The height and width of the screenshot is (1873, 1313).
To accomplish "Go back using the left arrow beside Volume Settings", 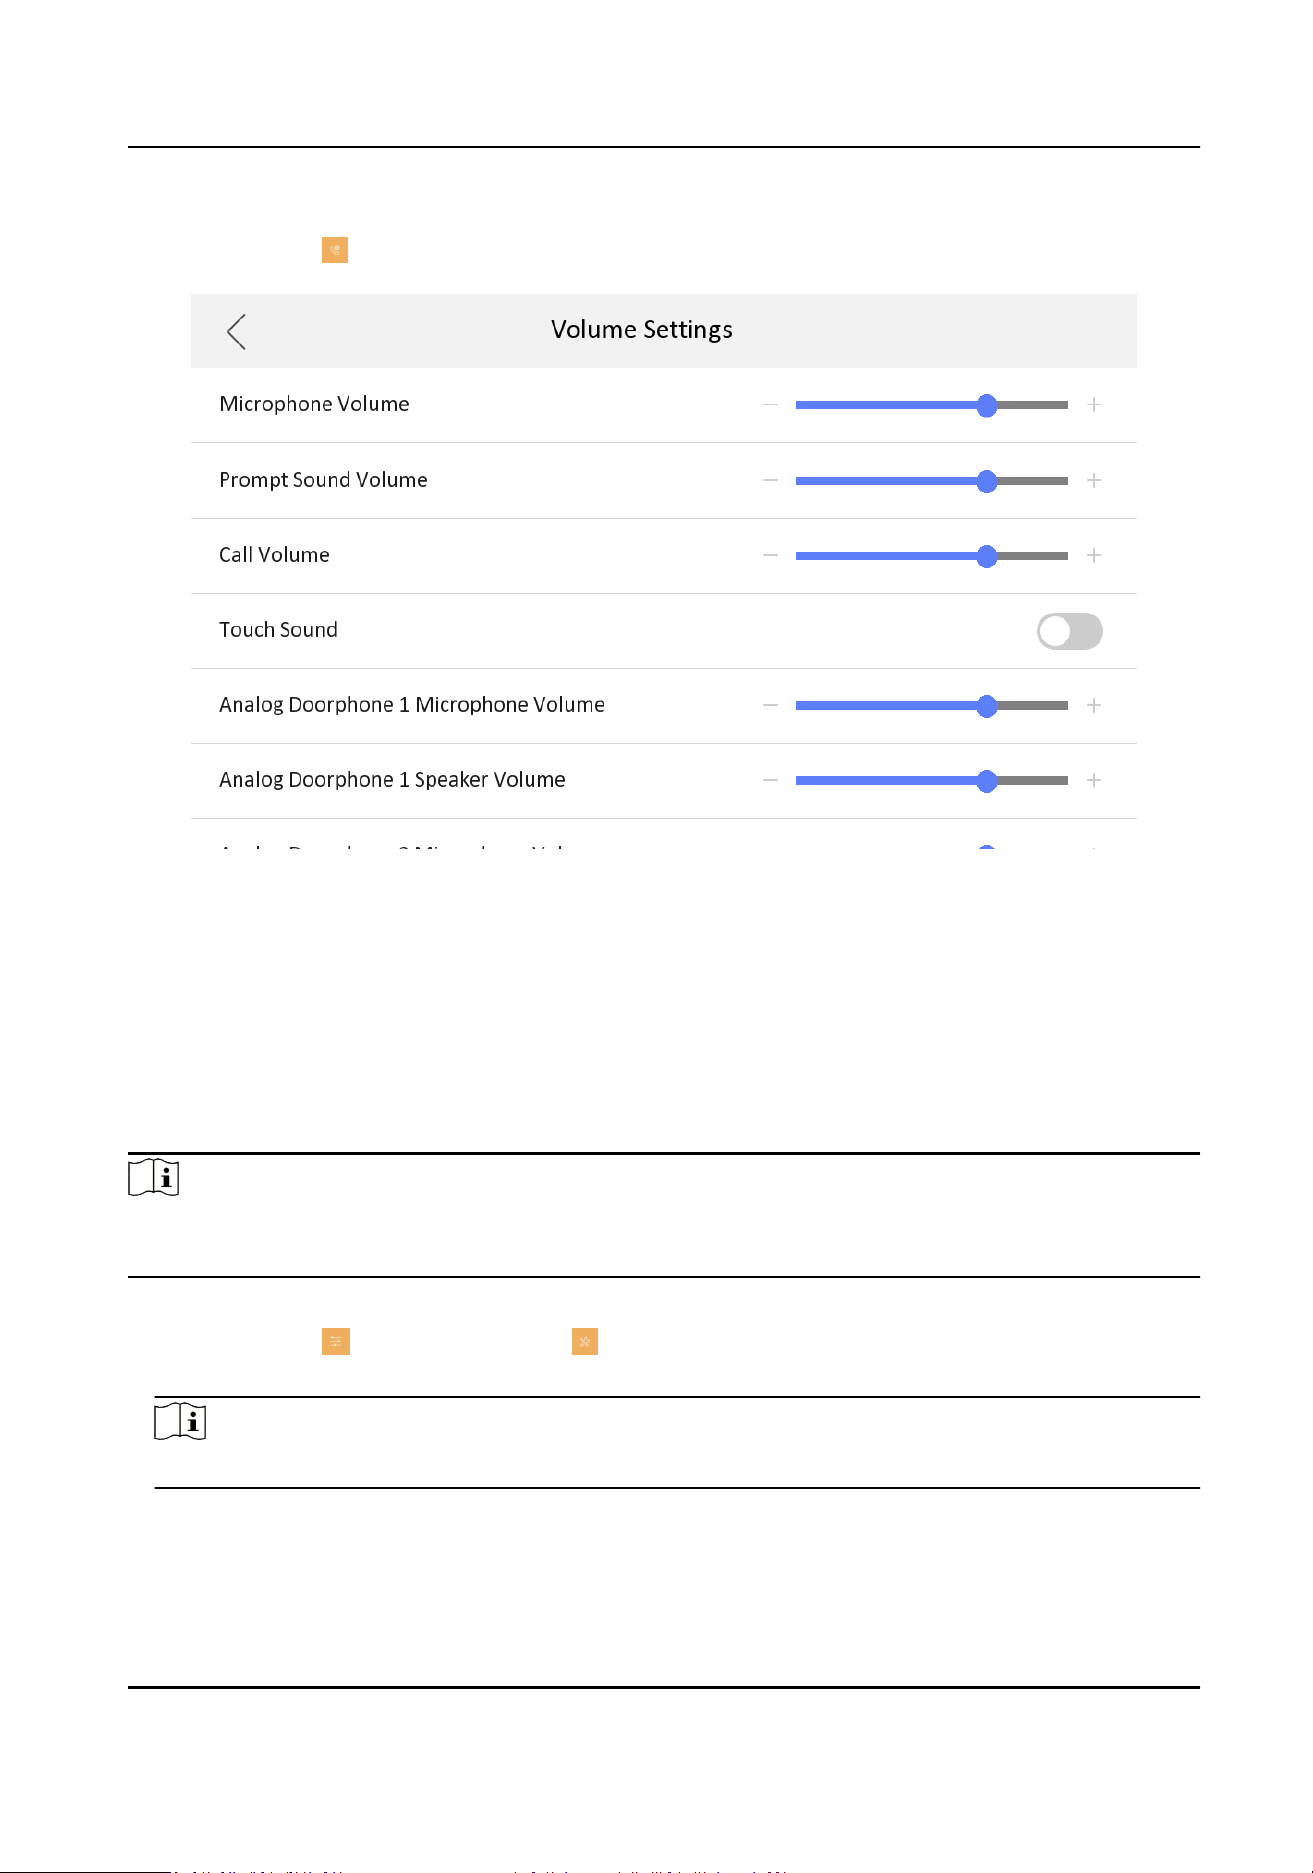I will (236, 332).
